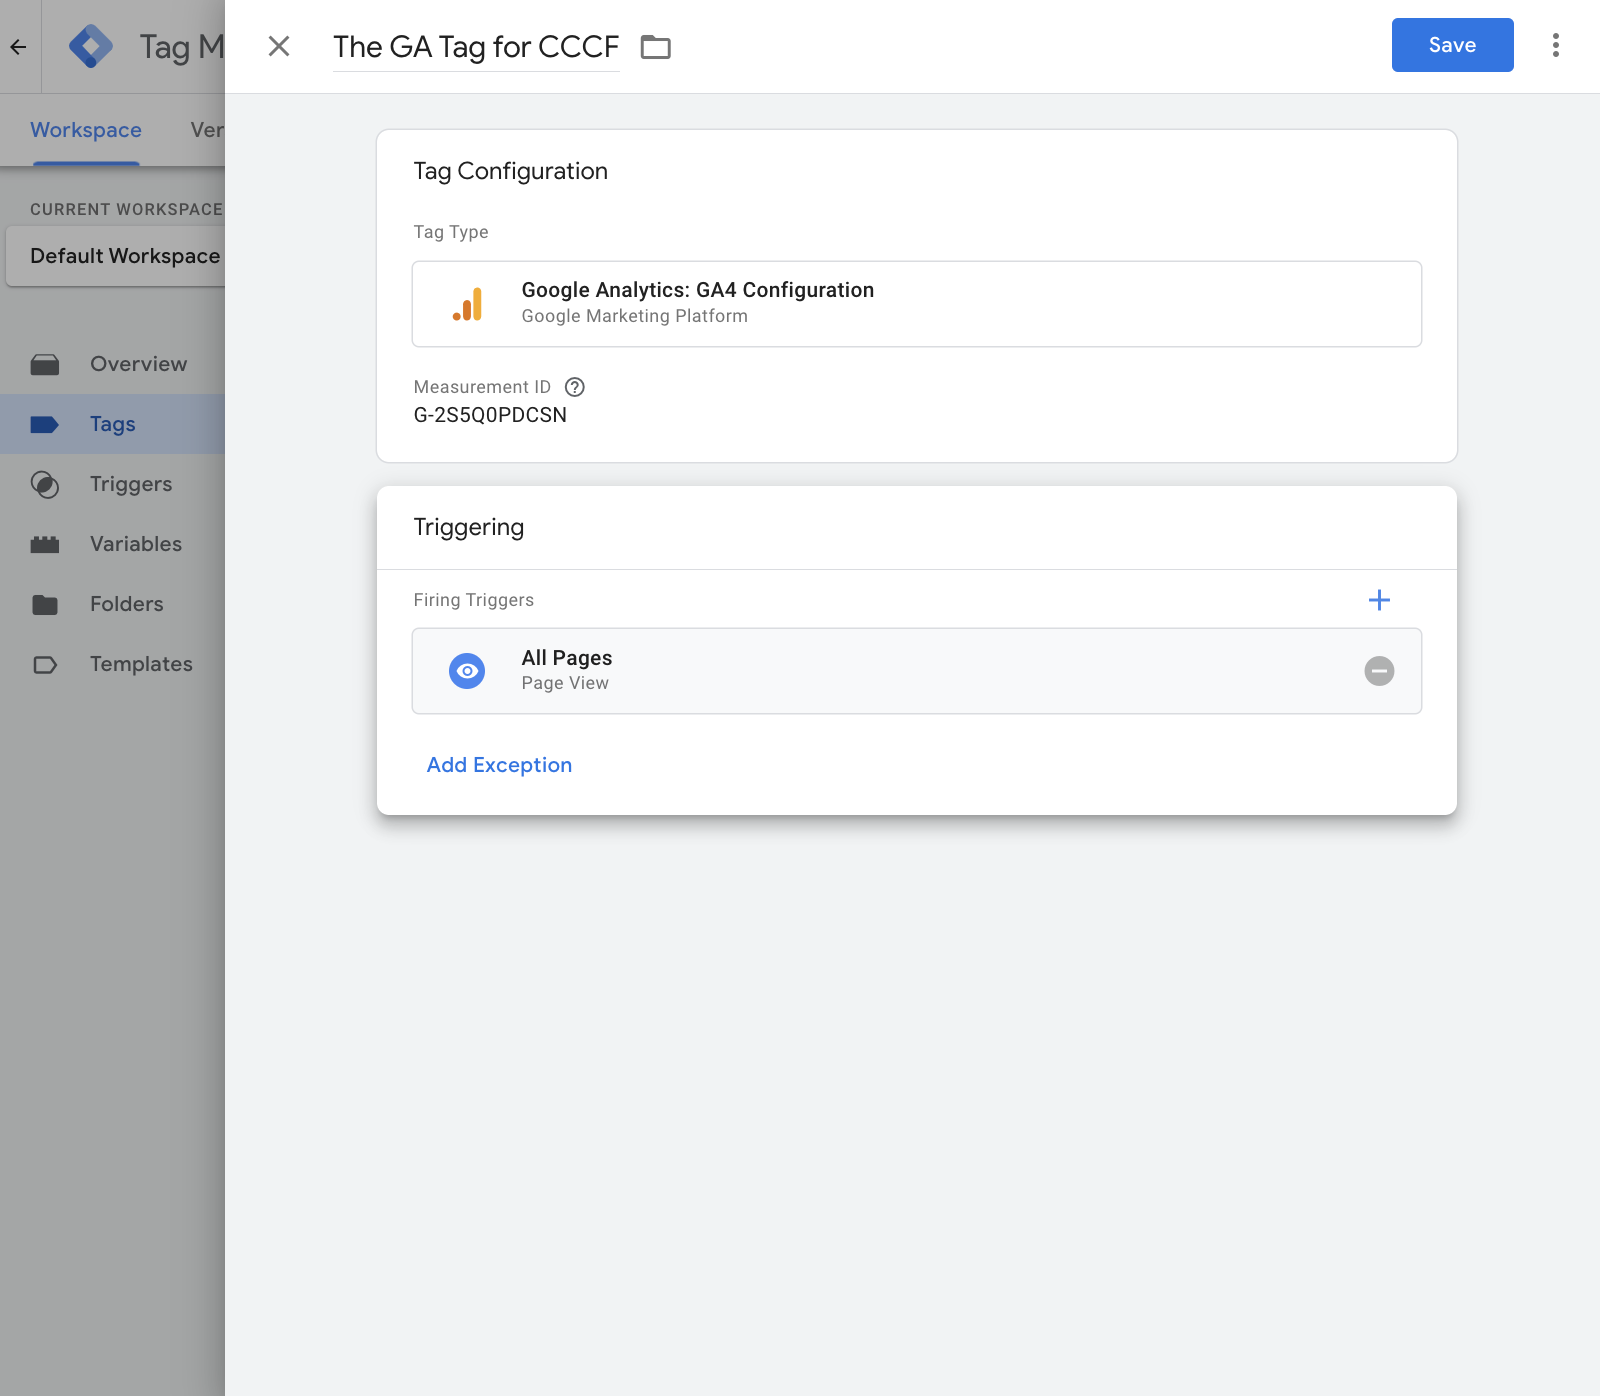Screen dimensions: 1600x1396
Task: Click the Tag Manager diamond logo
Action: (91, 46)
